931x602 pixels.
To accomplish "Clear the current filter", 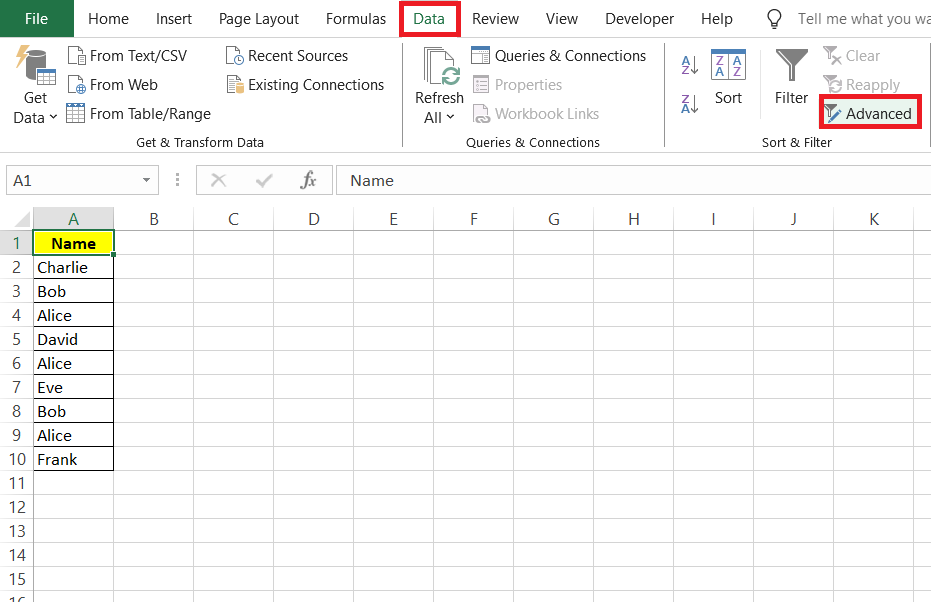I will coord(851,56).
